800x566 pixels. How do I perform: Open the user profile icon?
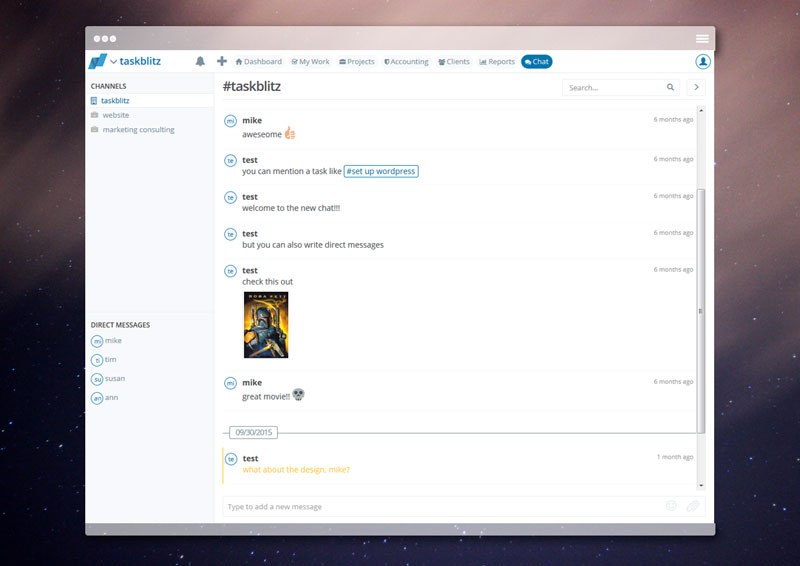click(703, 62)
